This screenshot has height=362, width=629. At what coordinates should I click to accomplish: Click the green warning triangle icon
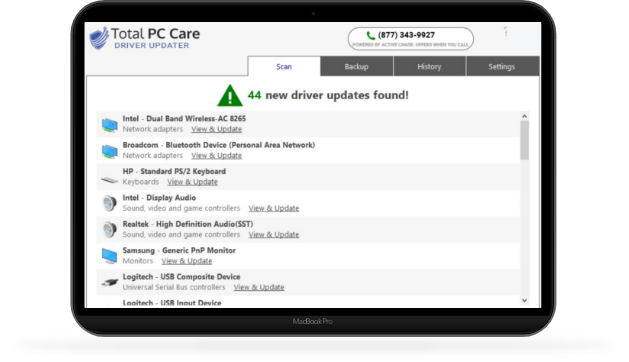point(230,96)
